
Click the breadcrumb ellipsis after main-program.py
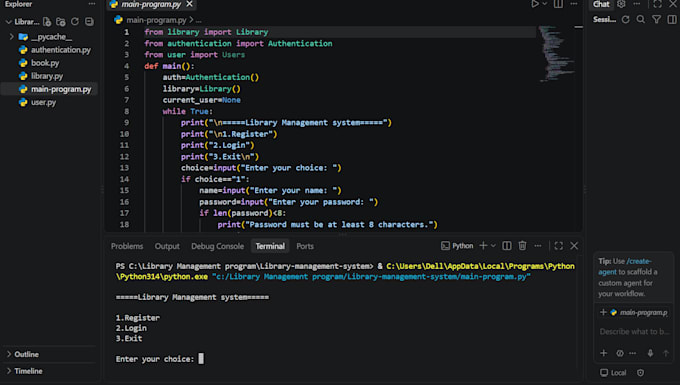198,20
